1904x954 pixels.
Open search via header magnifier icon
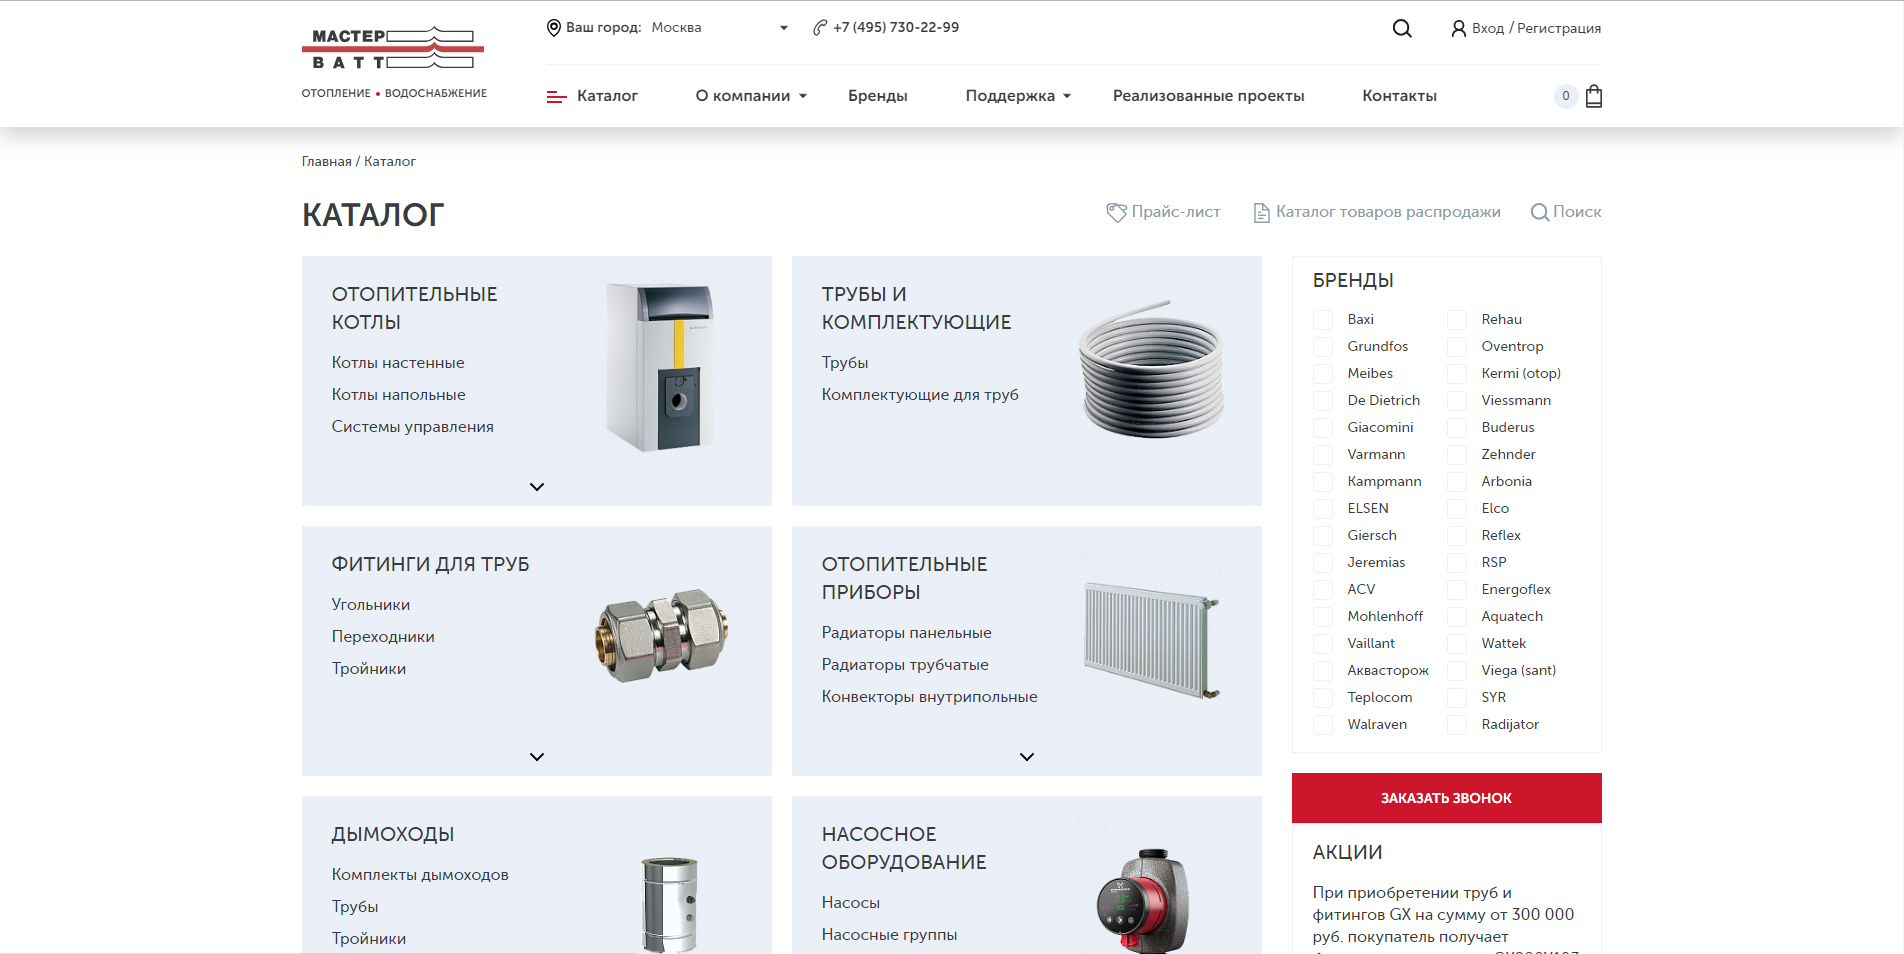[x=1402, y=28]
